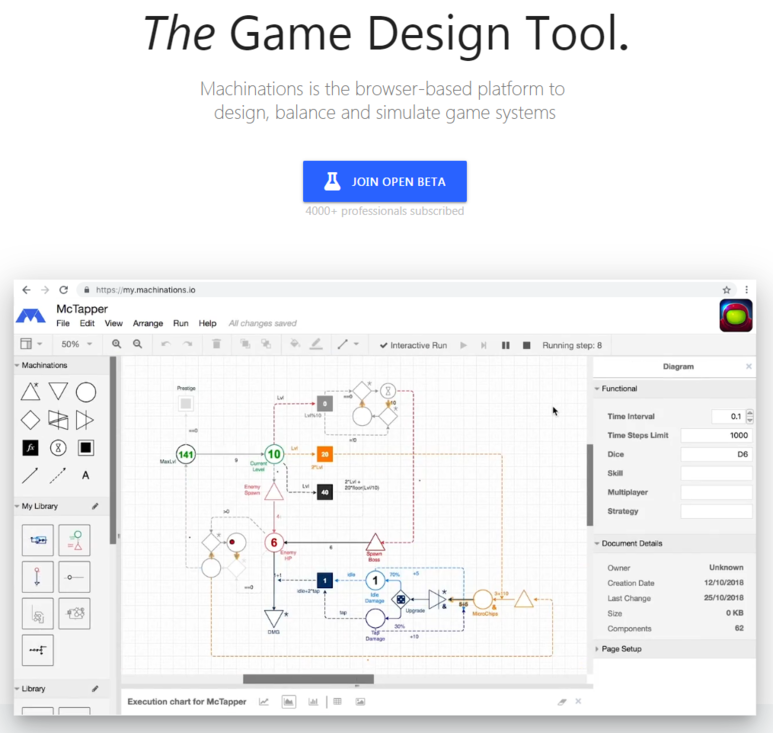Open table view in Execution chart

pyautogui.click(x=338, y=701)
